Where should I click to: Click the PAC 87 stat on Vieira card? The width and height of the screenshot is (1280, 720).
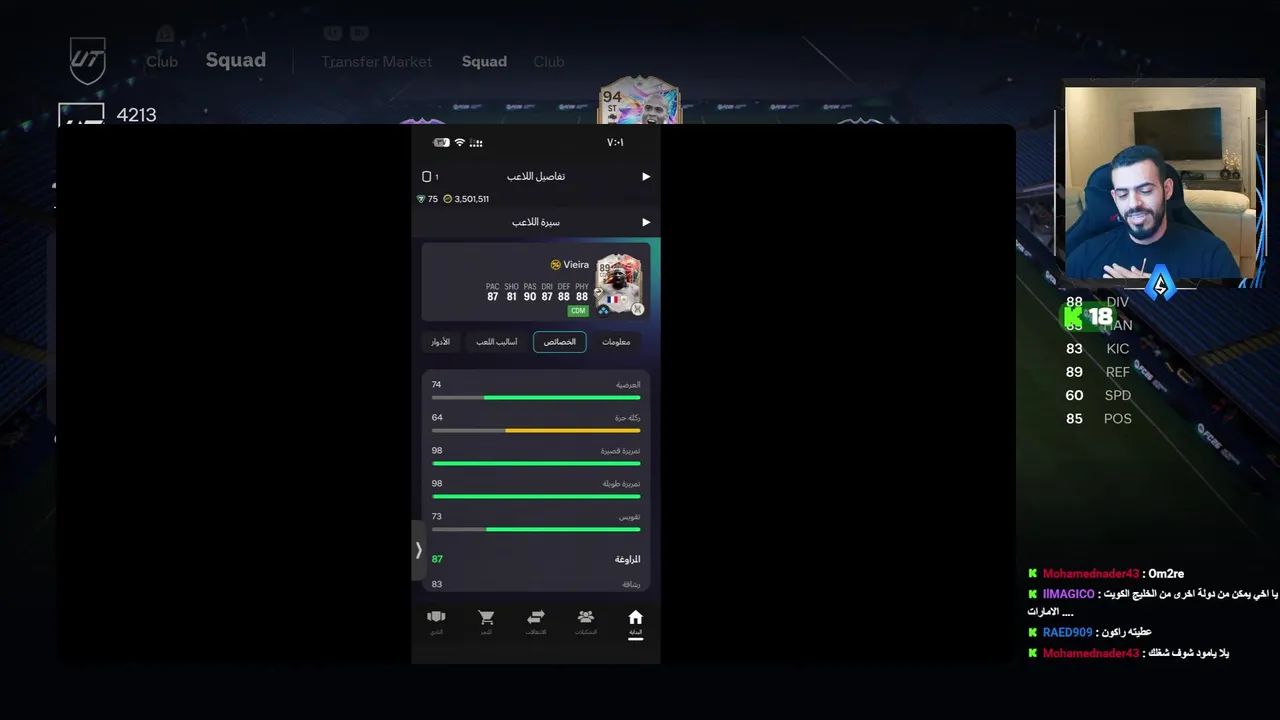pyautogui.click(x=493, y=292)
